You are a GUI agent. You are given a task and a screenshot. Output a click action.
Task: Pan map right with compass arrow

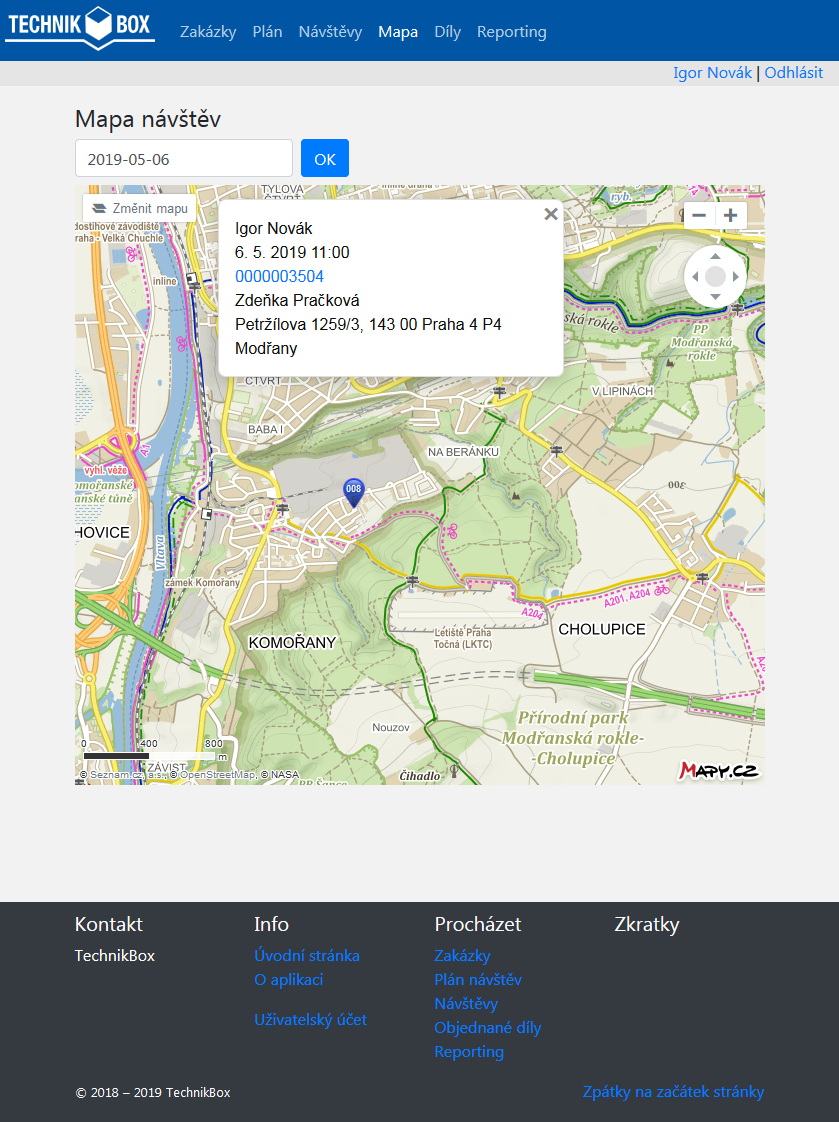point(736,276)
